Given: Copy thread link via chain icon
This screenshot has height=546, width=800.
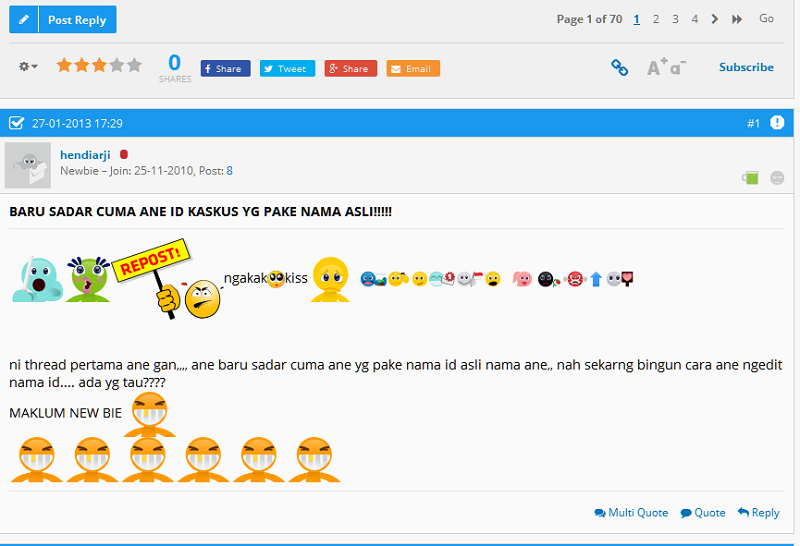Looking at the screenshot, I should tap(619, 67).
